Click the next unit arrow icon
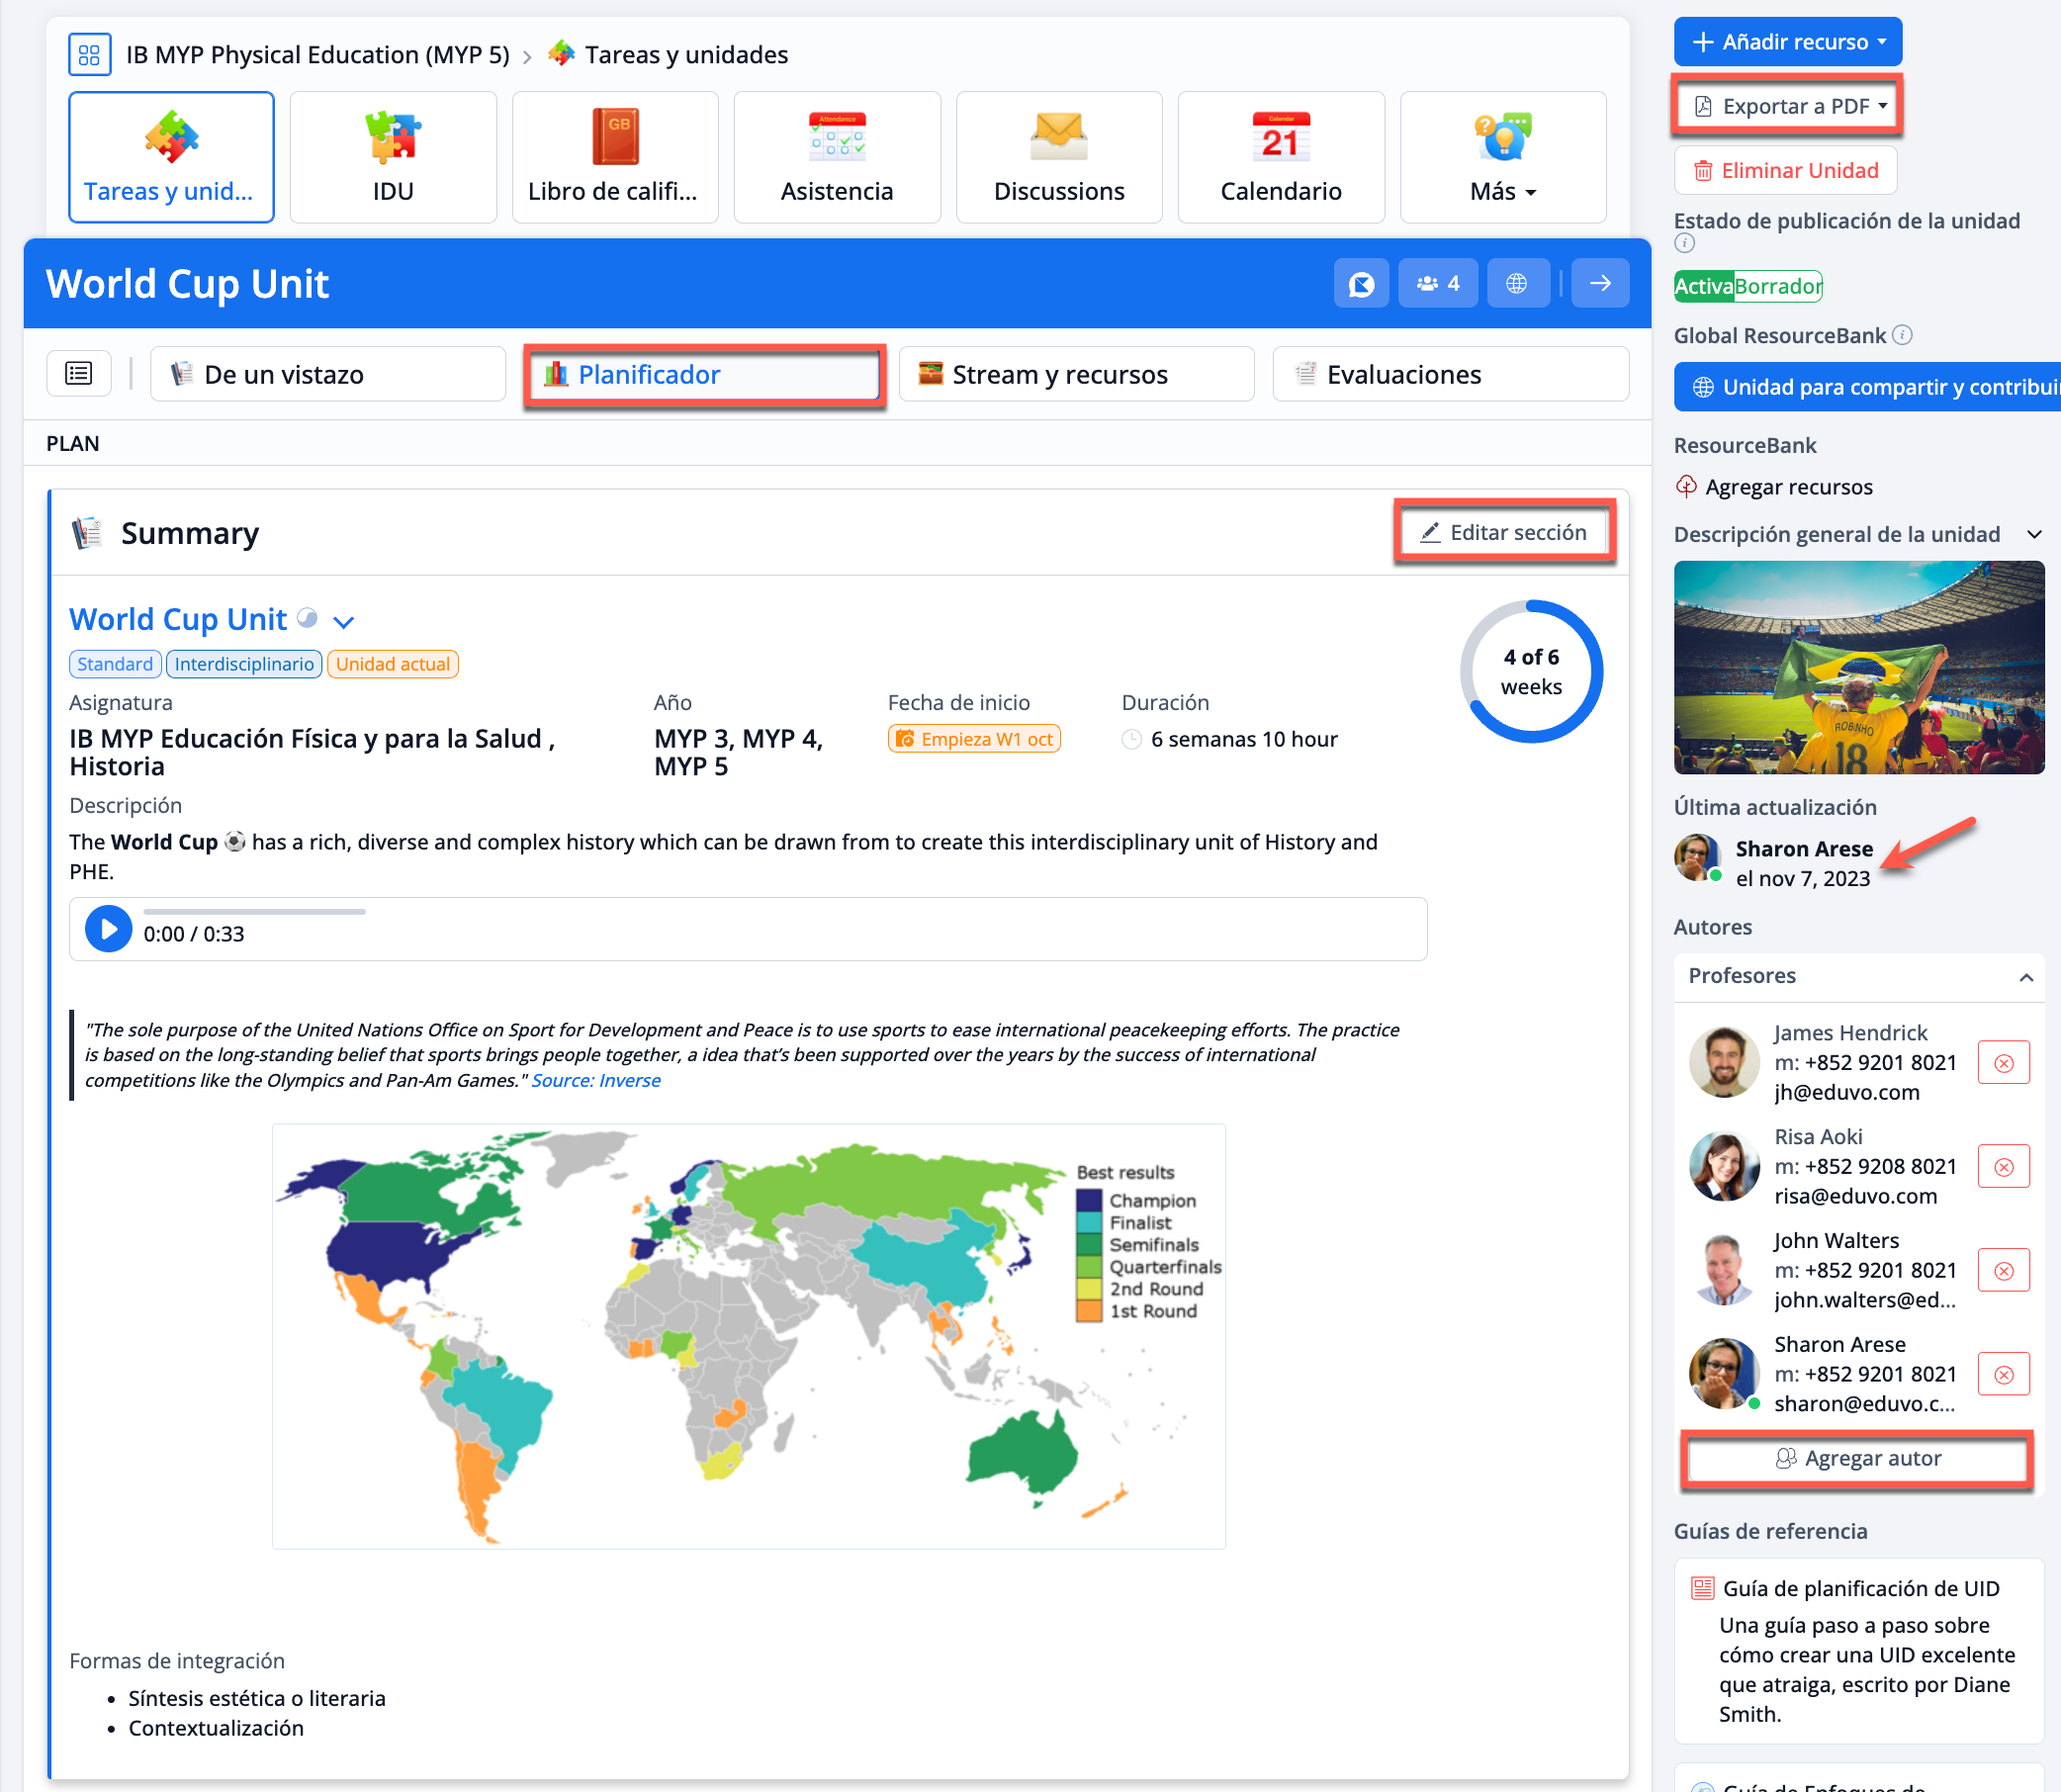 click(1599, 284)
